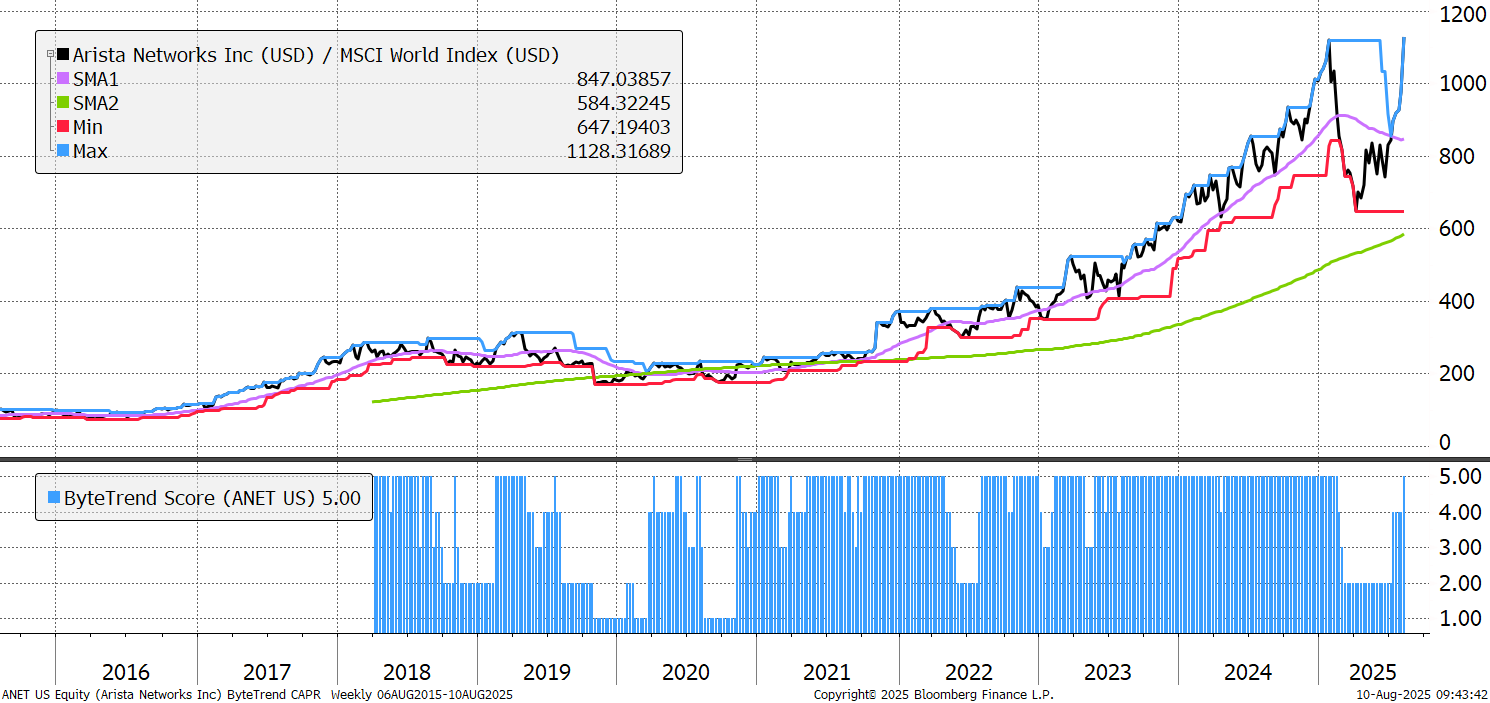Viewport: 1490px width, 703px height.
Task: Click the 10-Aug-2025 09:43:42 timestamp
Action: [1423, 695]
